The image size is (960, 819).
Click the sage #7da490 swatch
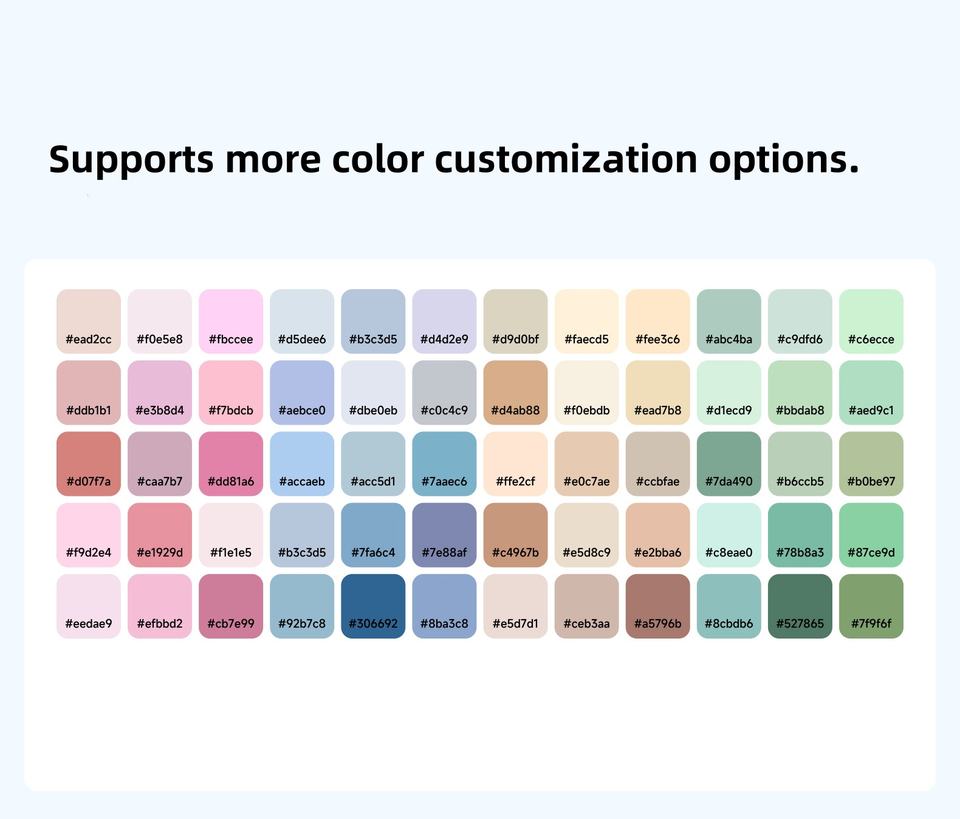[728, 463]
